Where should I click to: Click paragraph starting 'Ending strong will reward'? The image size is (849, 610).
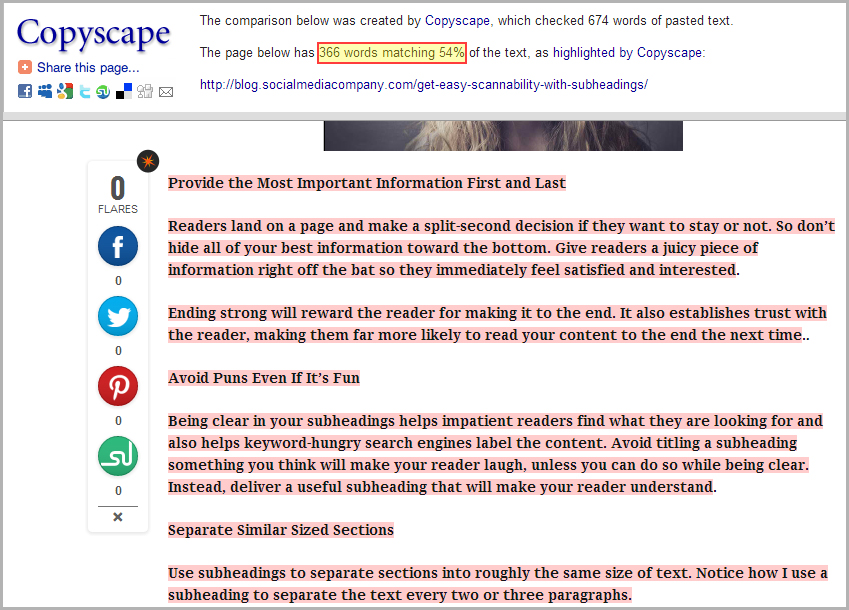pos(497,324)
